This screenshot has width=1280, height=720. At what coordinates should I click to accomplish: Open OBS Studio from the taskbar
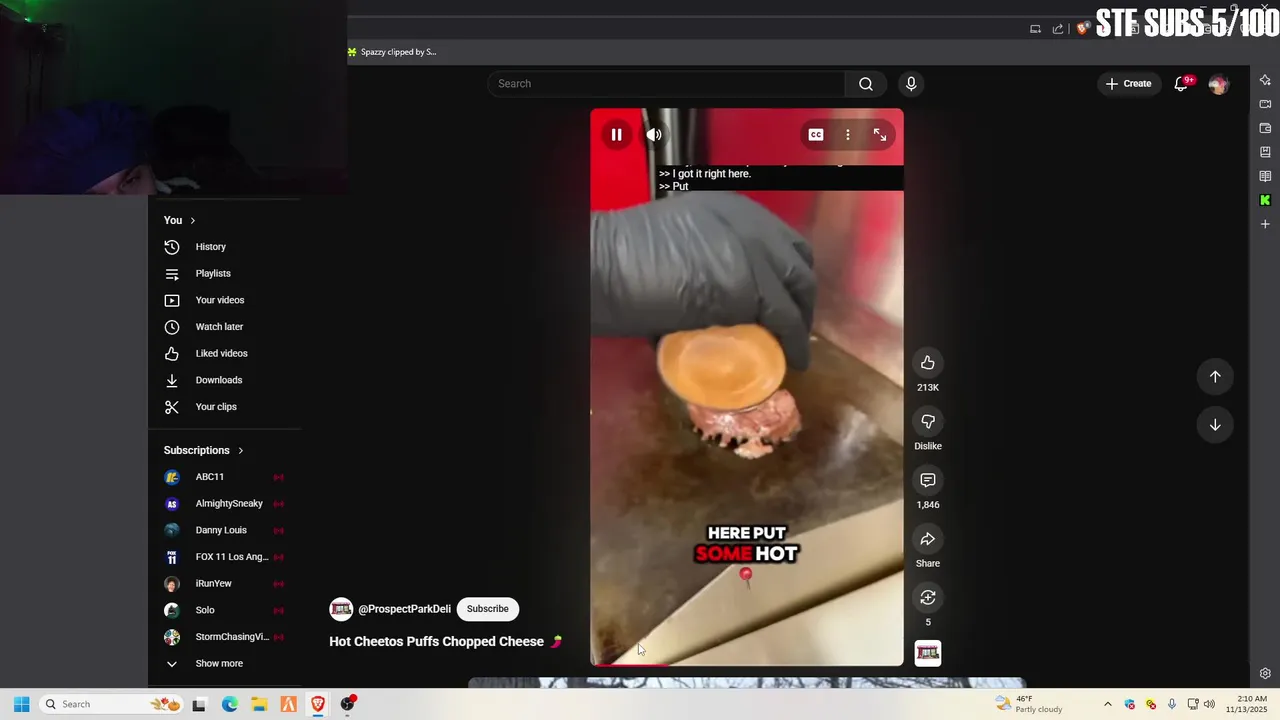tap(348, 704)
